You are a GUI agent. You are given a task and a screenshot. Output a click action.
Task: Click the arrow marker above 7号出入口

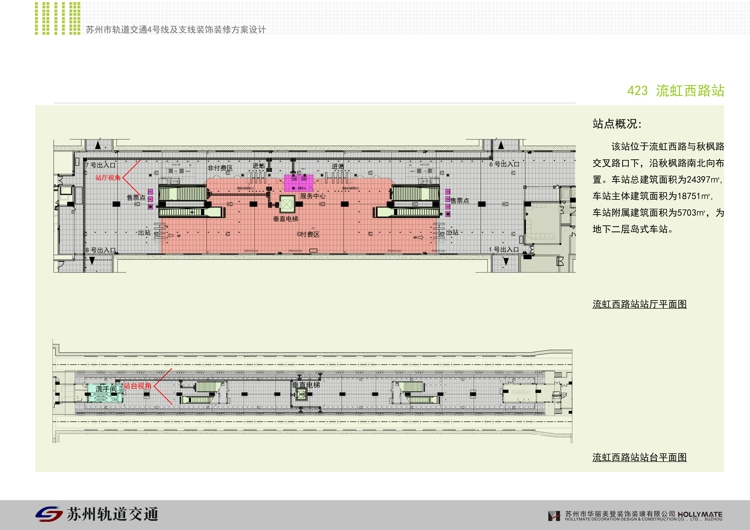[x=98, y=144]
